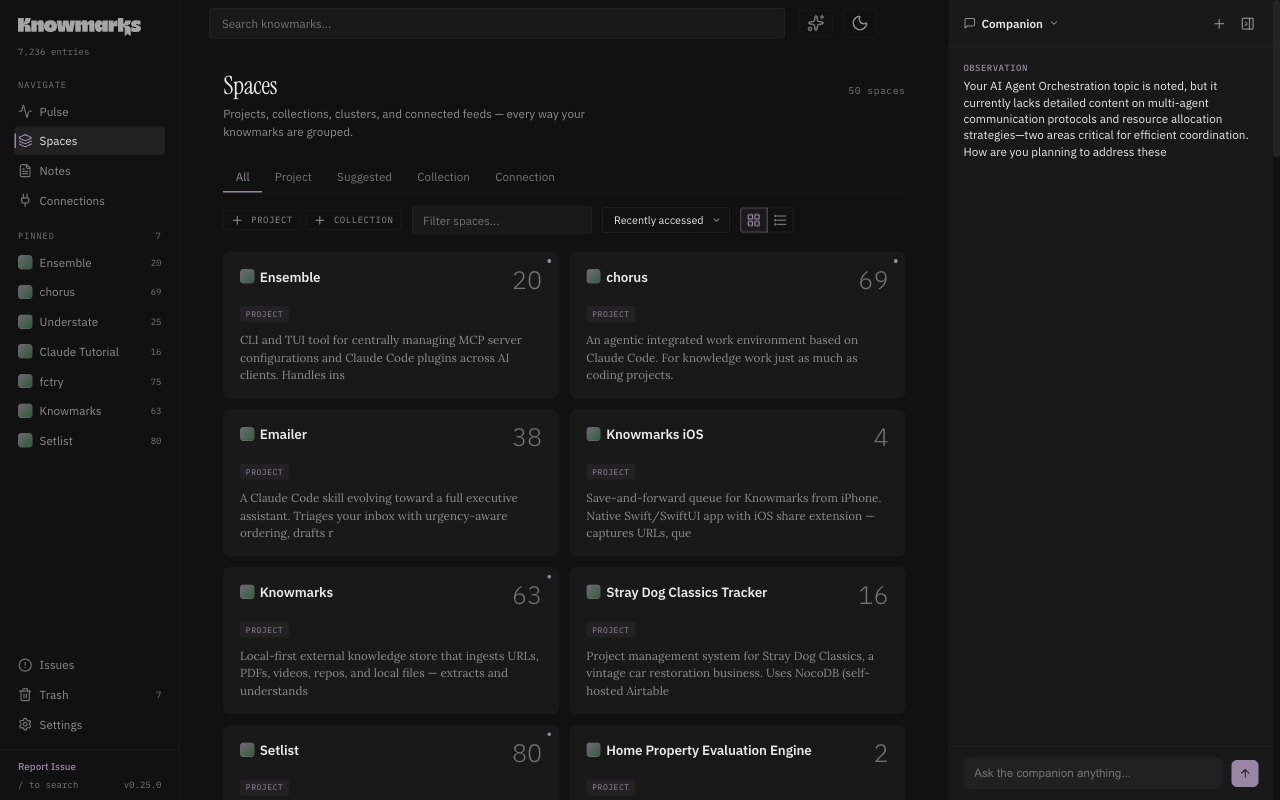
Task: Open pinned Ensemble space in sidebar
Action: coord(90,263)
